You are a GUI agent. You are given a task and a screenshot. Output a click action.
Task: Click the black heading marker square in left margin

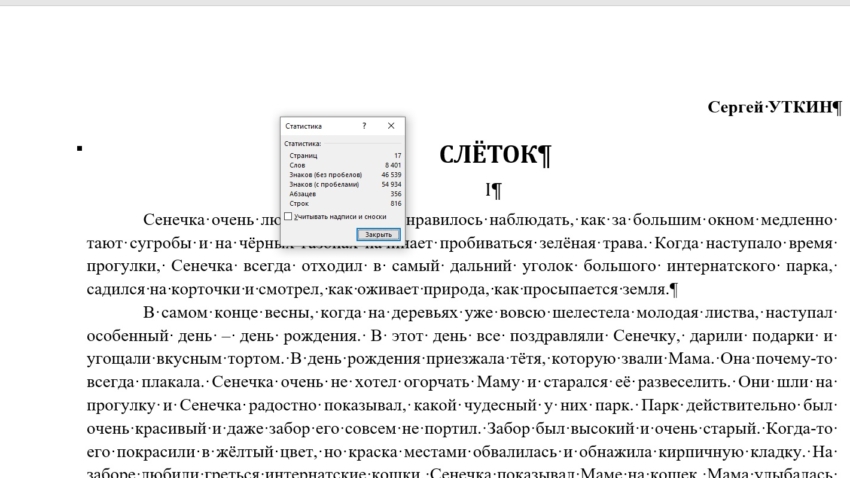(x=80, y=149)
